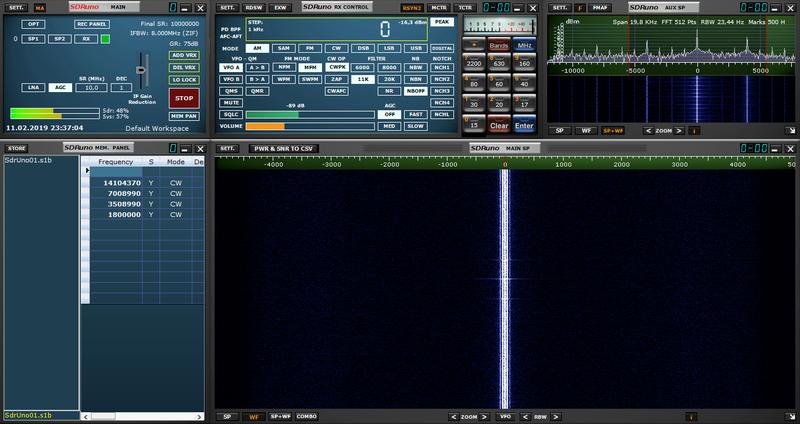Click the orange info 'i' icon in the AUX SP window
This screenshot has height=424, width=800.
pyautogui.click(x=694, y=131)
